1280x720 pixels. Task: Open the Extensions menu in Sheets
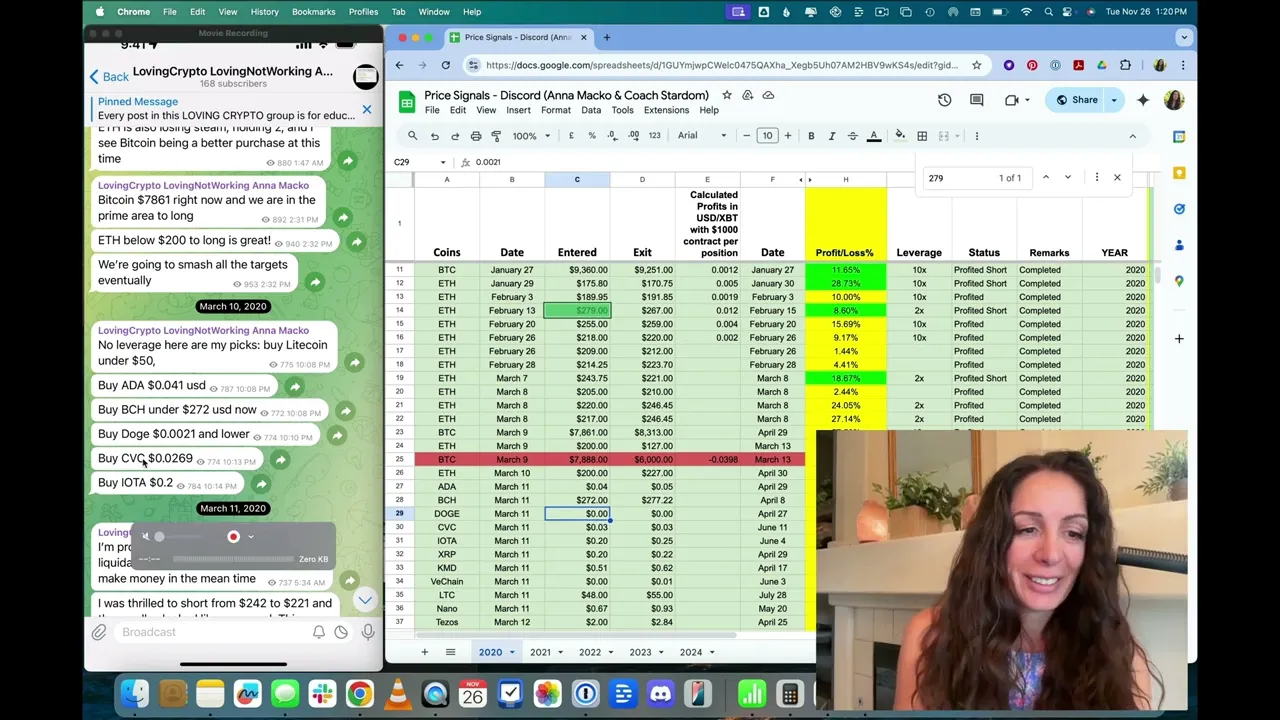[666, 110]
